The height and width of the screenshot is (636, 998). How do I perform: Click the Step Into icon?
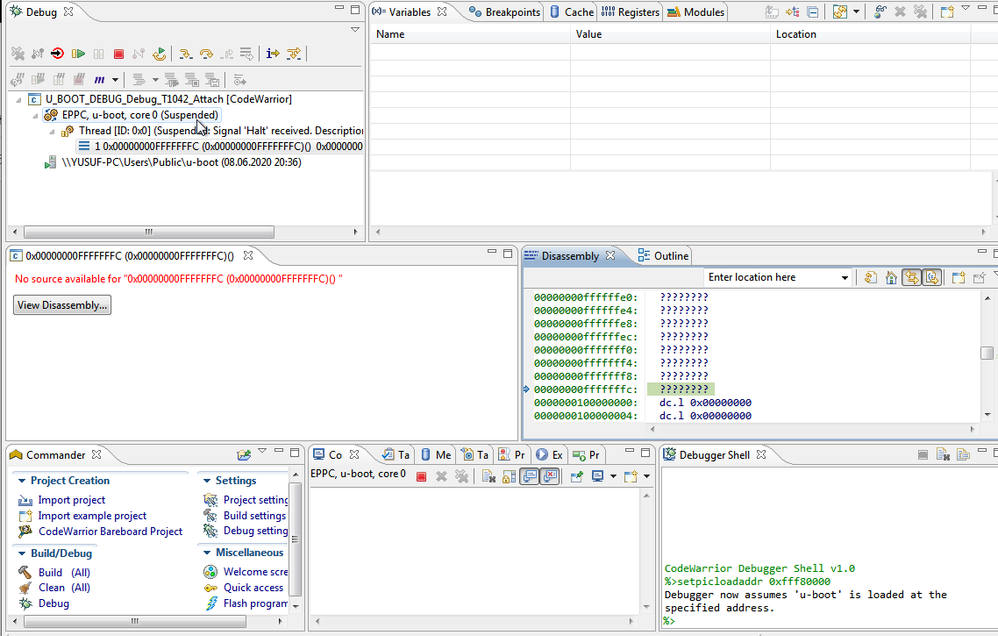(x=186, y=54)
